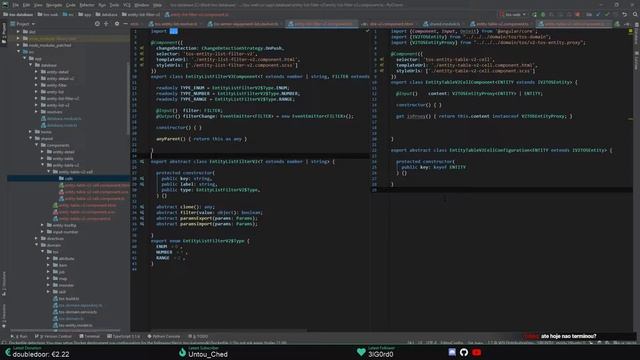Select the directives folder
Image resolution: width=640 pixels, height=360 pixels.
tap(52, 238)
